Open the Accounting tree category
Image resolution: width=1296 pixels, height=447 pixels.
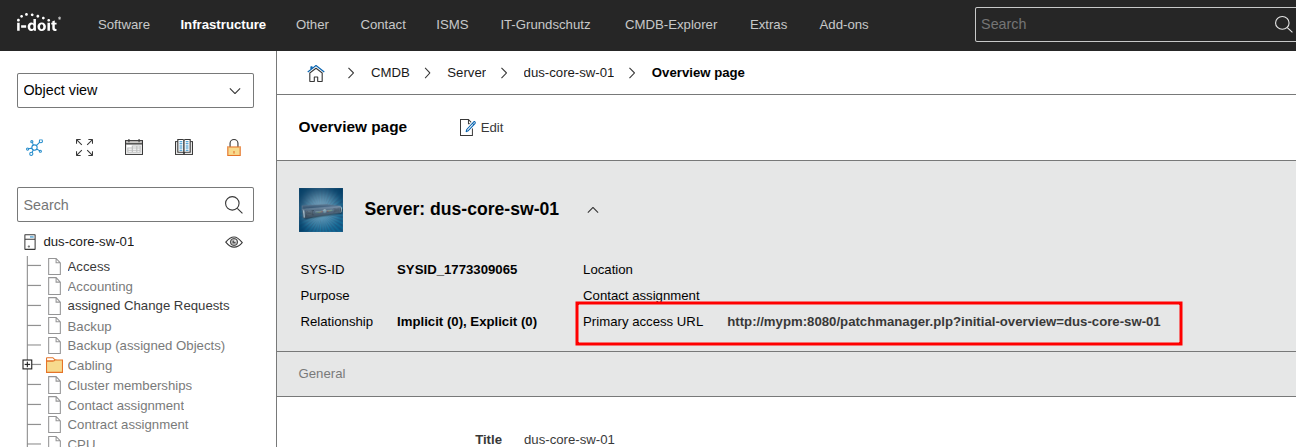pos(100,287)
